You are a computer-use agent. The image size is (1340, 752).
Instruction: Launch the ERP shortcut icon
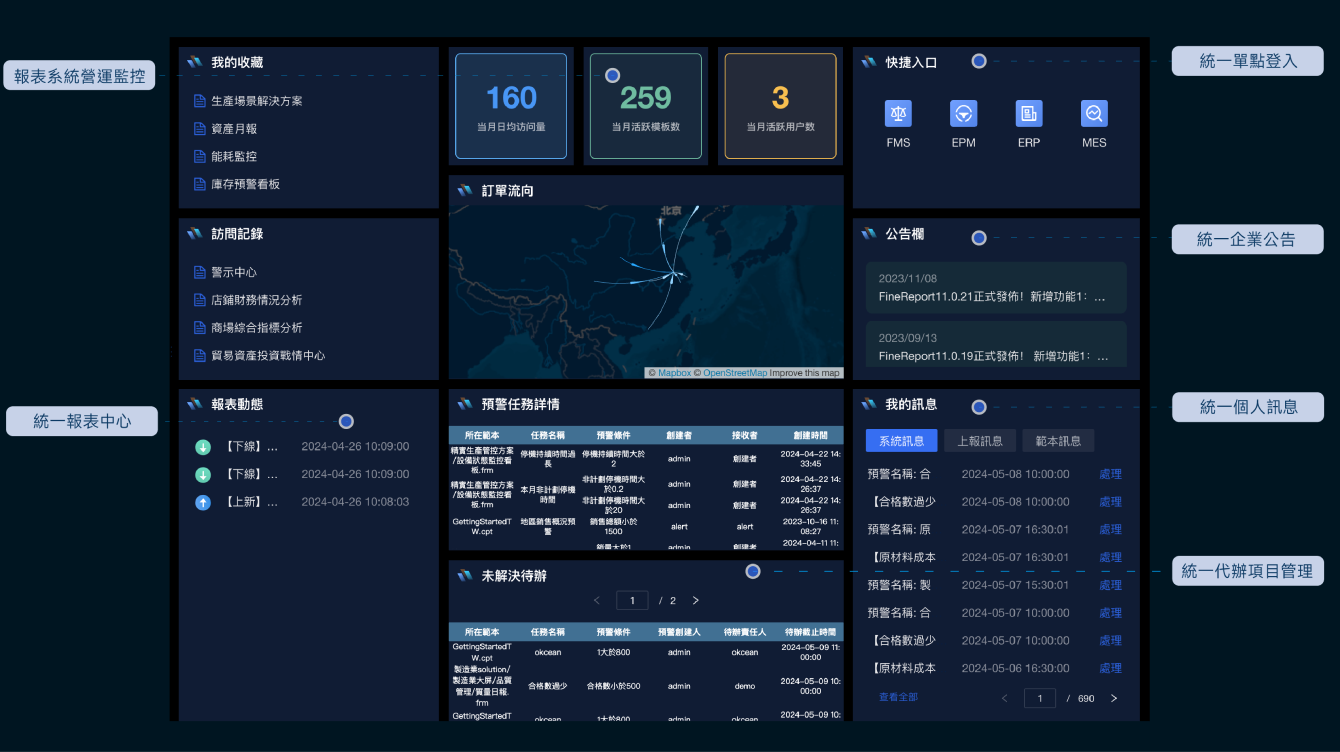pos(1029,114)
